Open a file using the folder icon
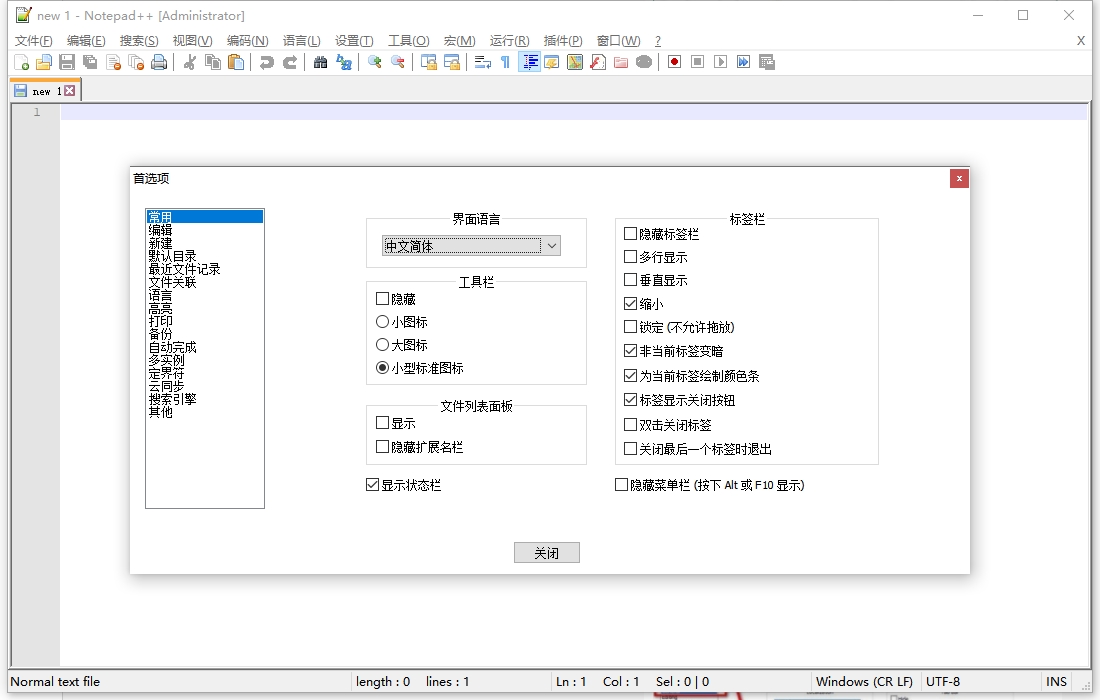 point(43,62)
